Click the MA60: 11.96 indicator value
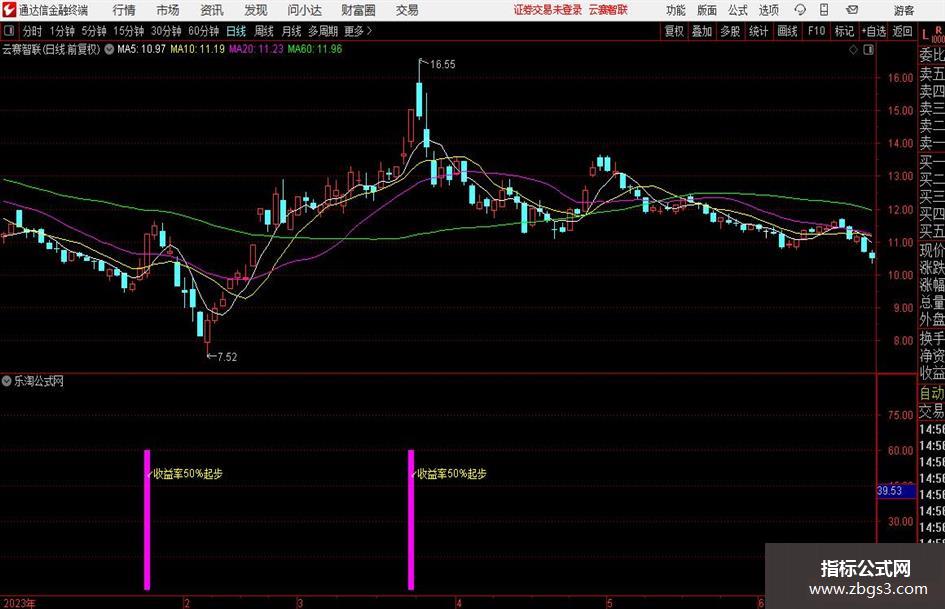945x609 pixels. coord(315,49)
